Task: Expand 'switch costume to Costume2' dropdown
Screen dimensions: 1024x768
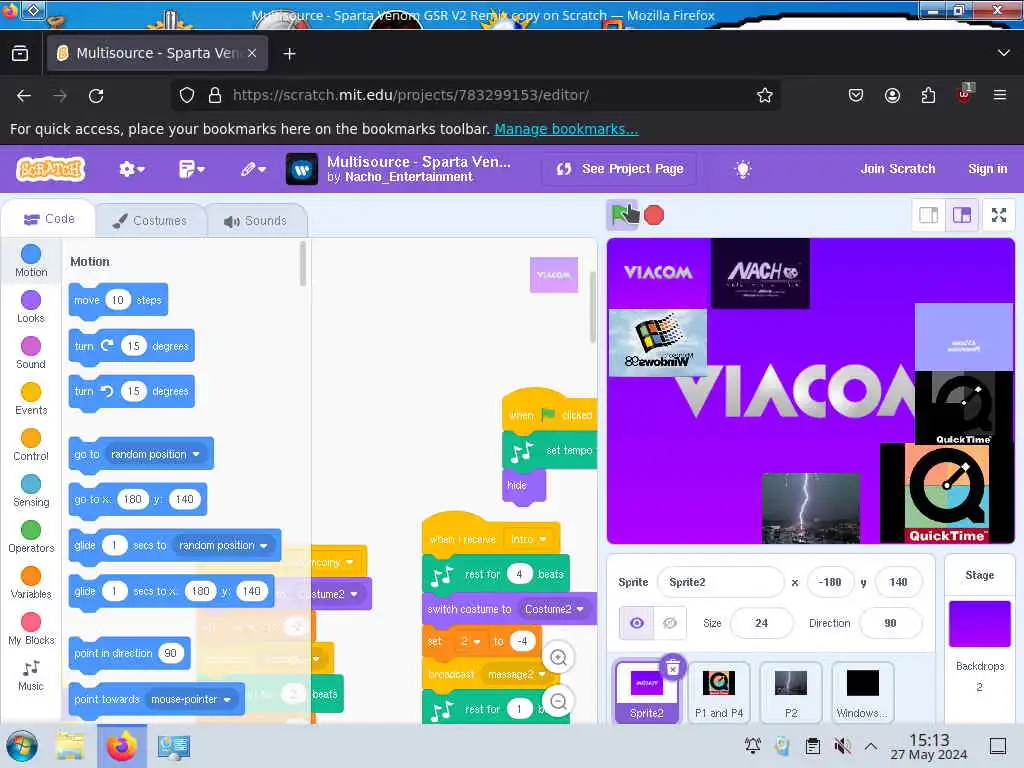Action: (579, 609)
